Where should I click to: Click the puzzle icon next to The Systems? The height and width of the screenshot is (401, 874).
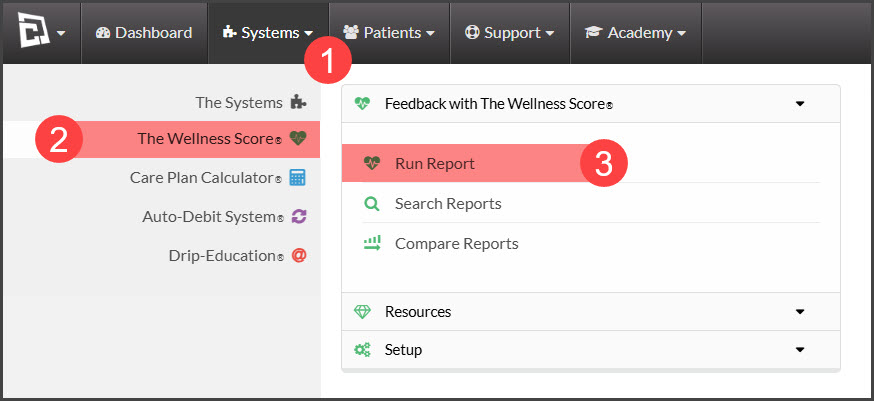(x=299, y=103)
